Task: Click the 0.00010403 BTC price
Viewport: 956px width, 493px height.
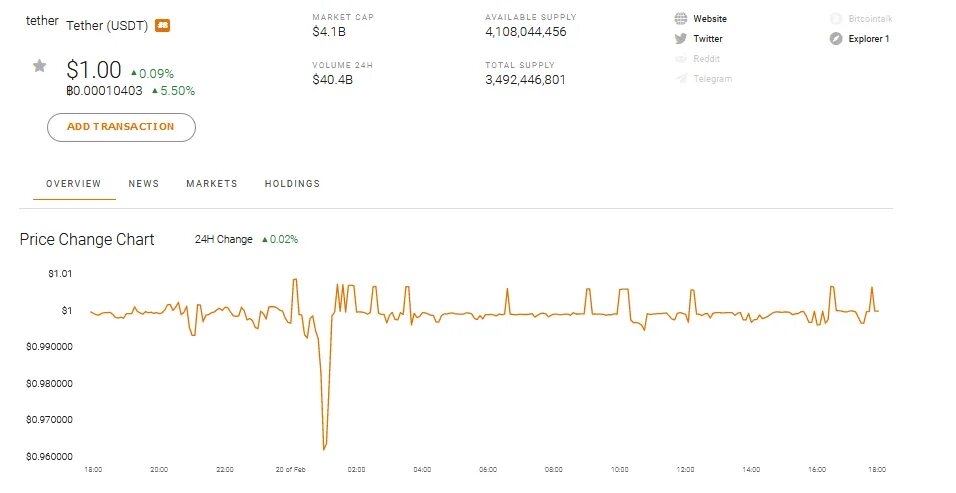Action: (x=104, y=91)
